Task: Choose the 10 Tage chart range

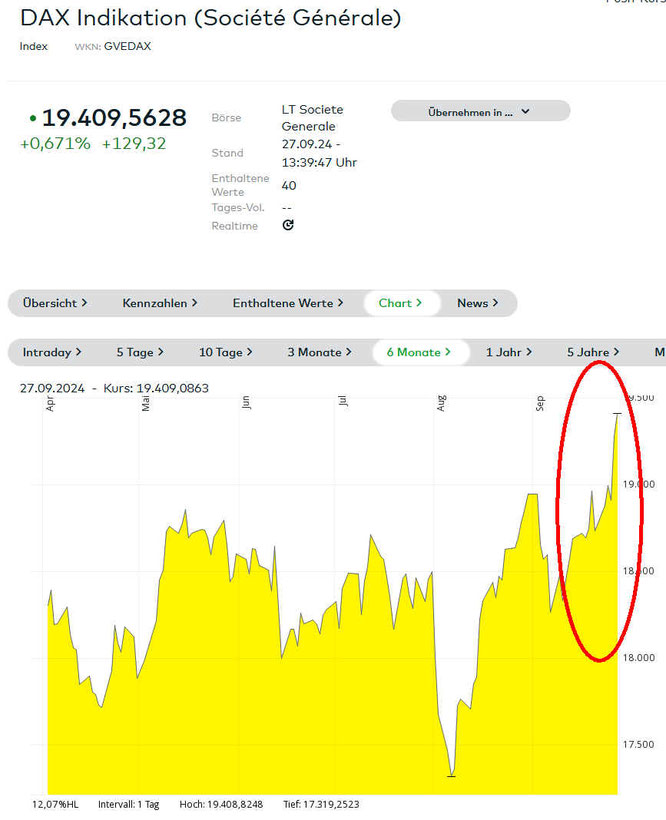Action: [x=225, y=352]
